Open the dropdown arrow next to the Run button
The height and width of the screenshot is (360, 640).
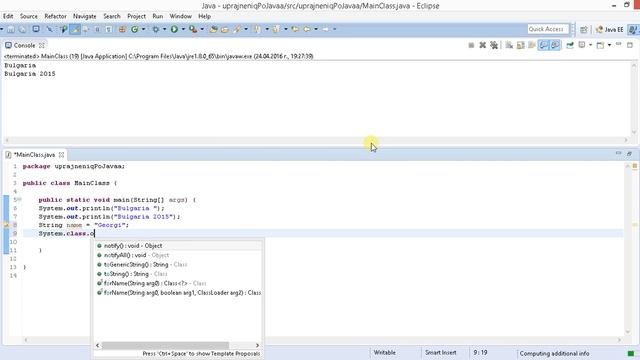point(183,29)
